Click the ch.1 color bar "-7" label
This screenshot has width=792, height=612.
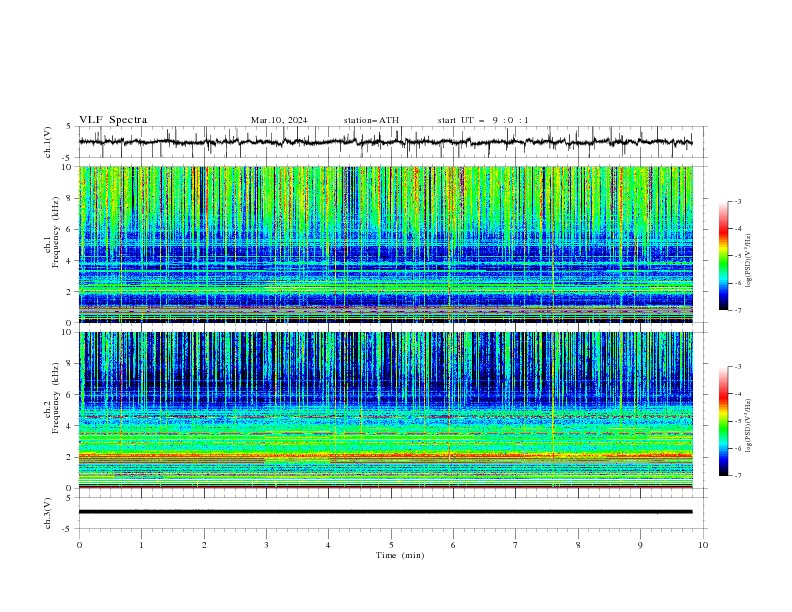click(x=737, y=311)
